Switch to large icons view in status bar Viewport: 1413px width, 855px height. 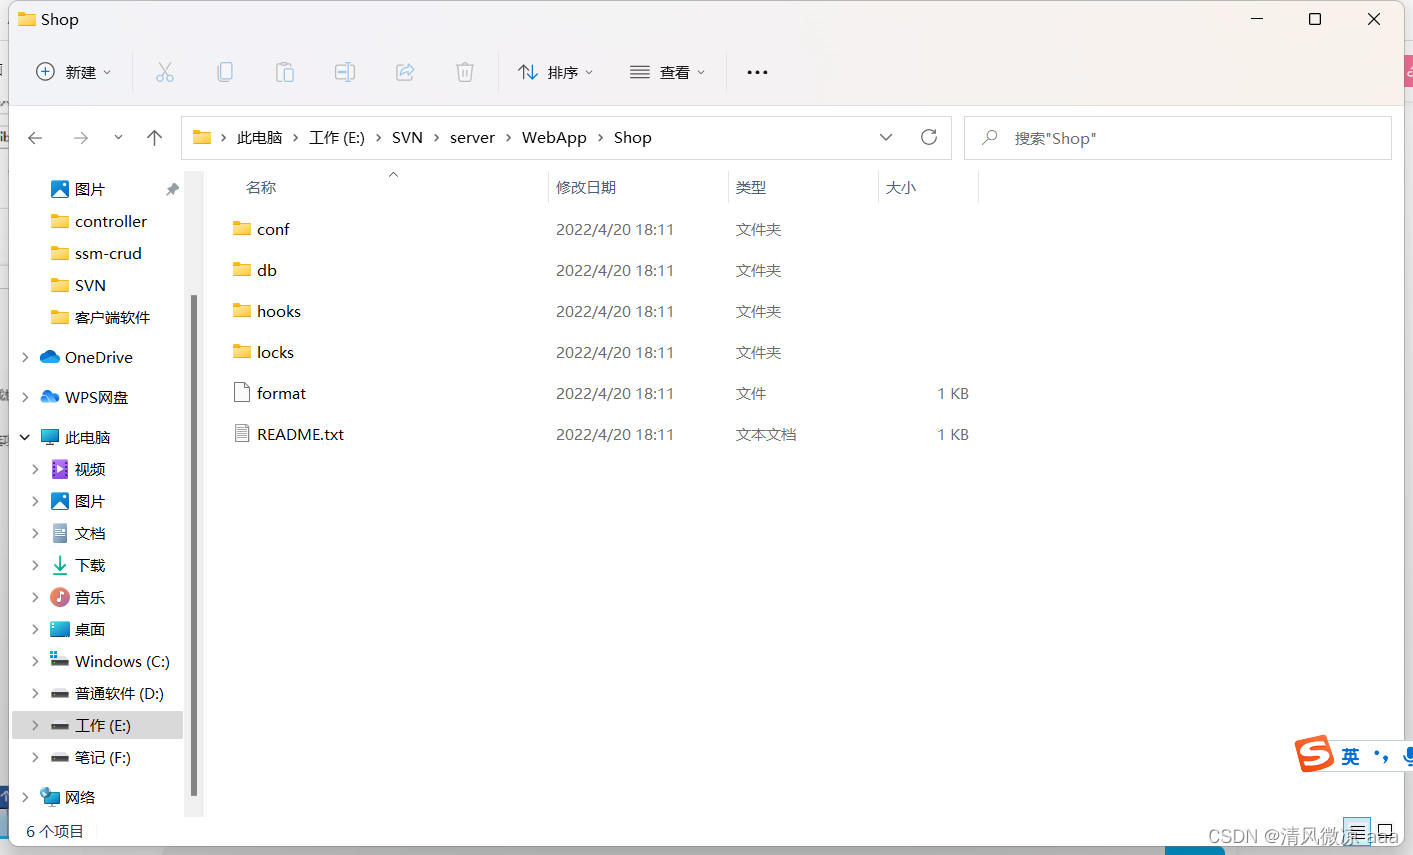point(1385,831)
